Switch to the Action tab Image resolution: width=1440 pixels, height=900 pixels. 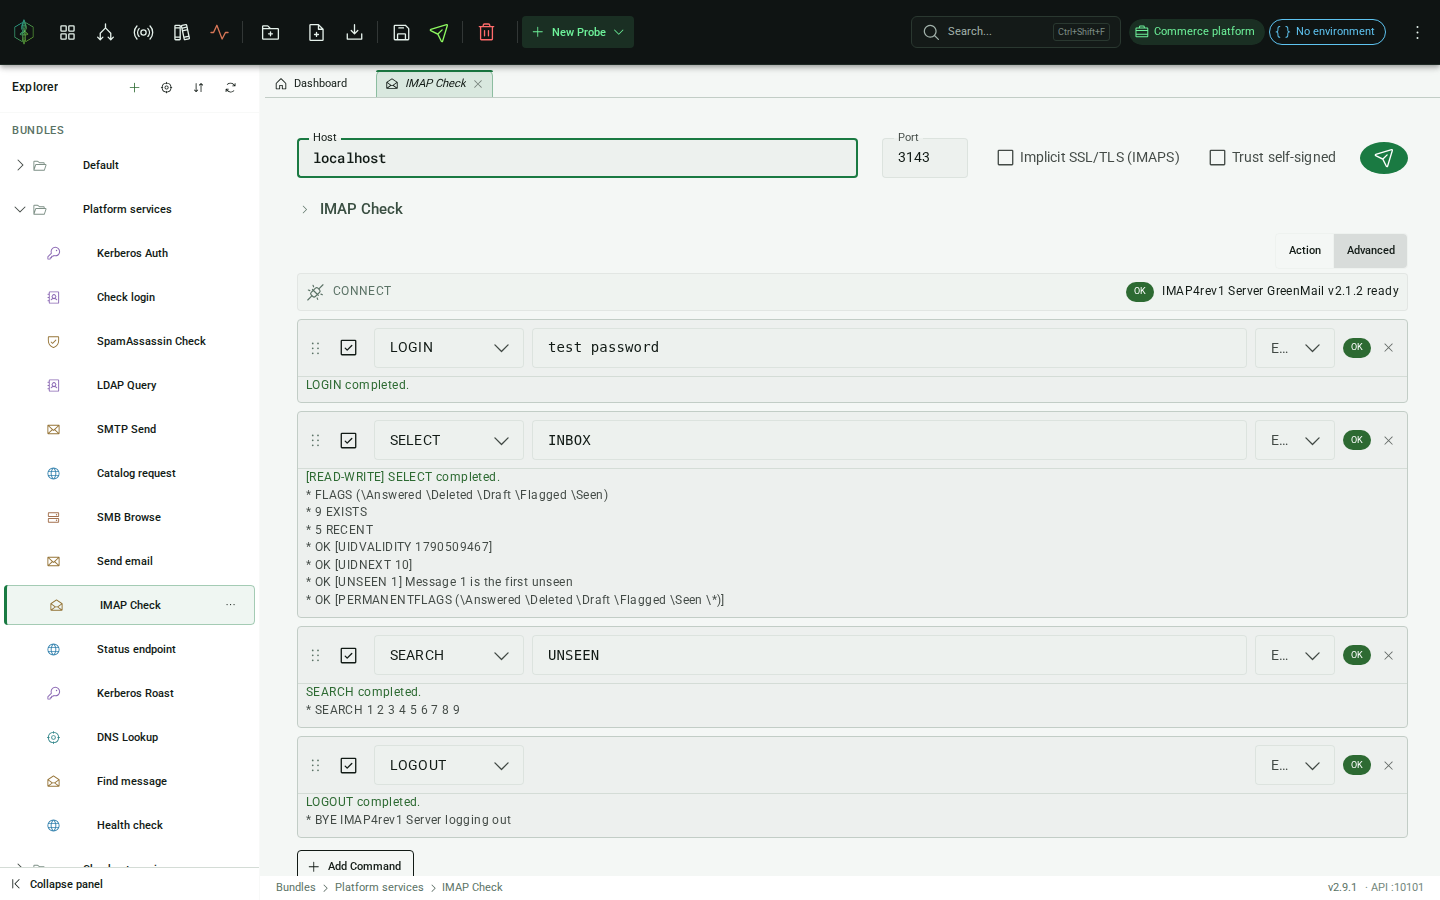point(1305,251)
